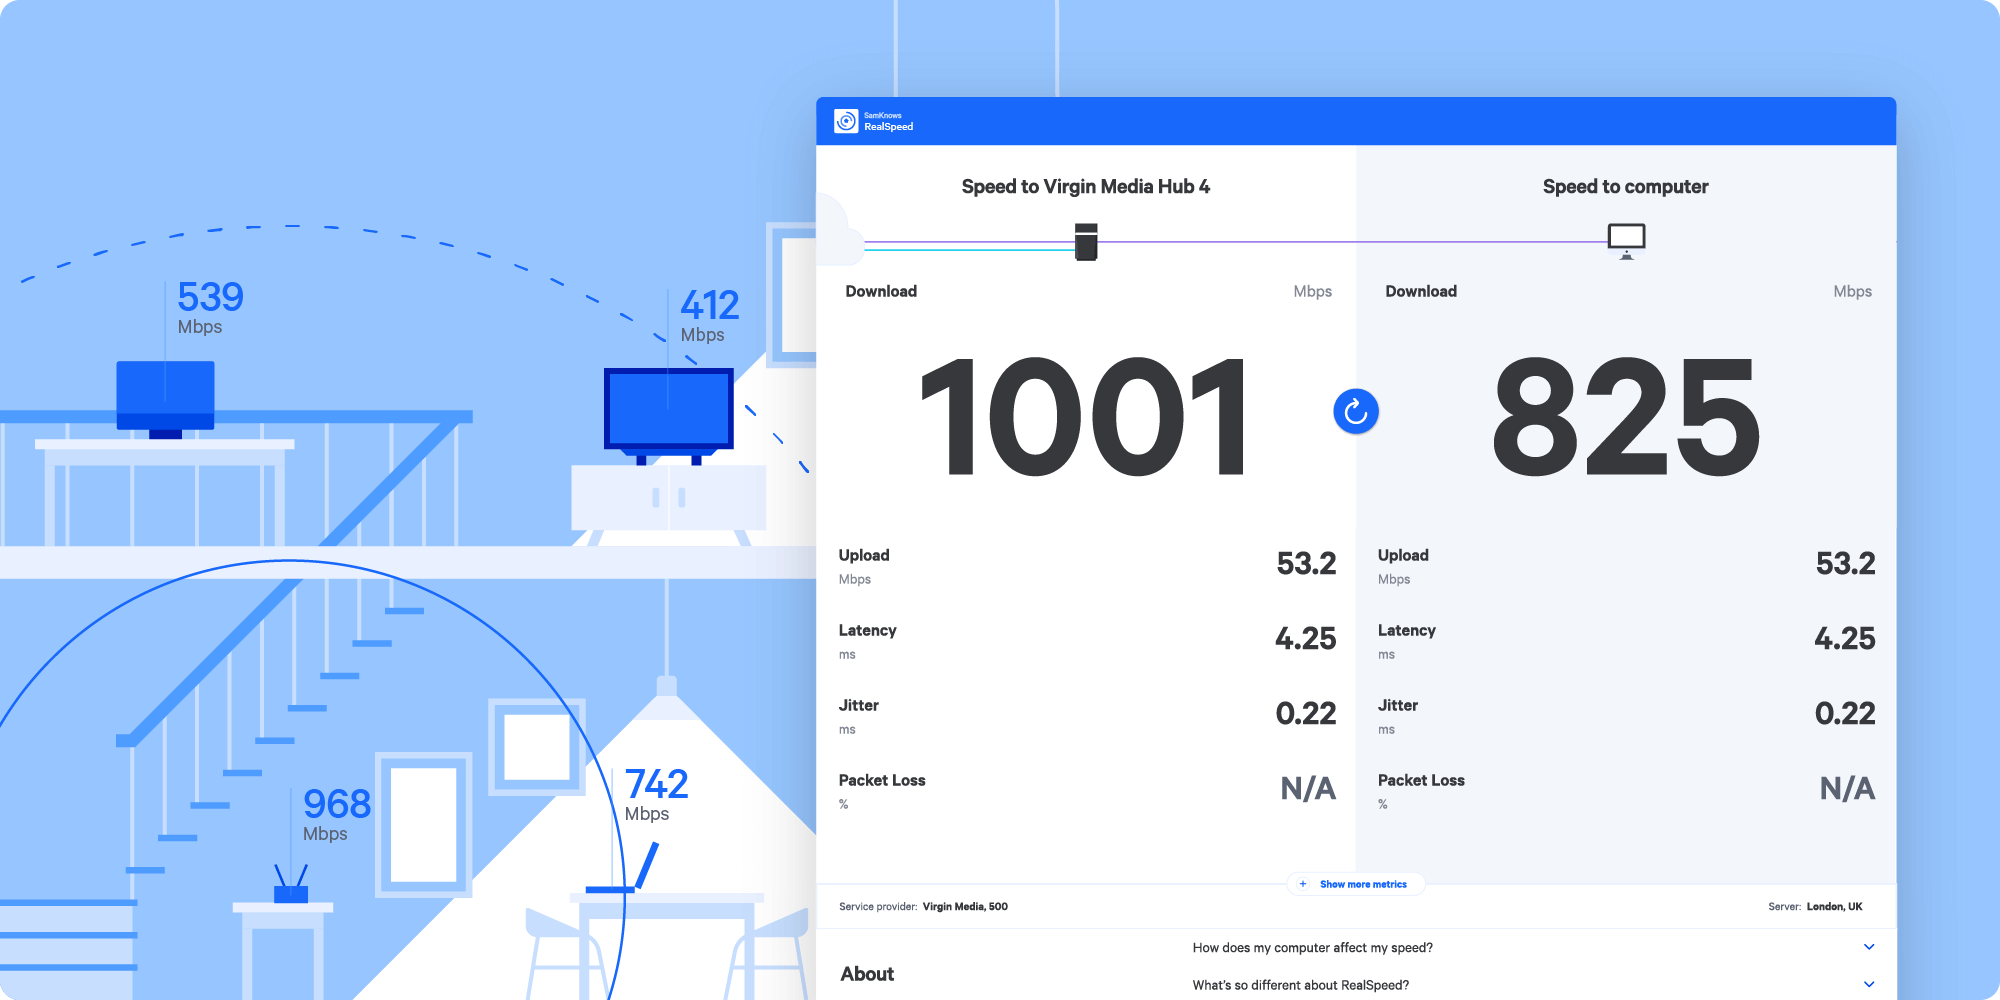The height and width of the screenshot is (1000, 2000).
Task: Click the 'Virgin Media, 500' service provider text
Action: point(965,907)
